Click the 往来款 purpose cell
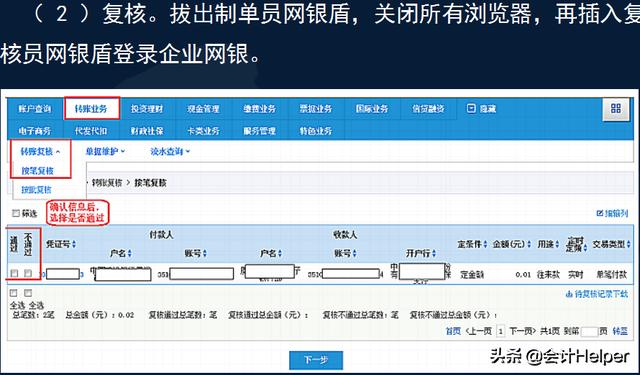This screenshot has width=640, height=375. (548, 275)
